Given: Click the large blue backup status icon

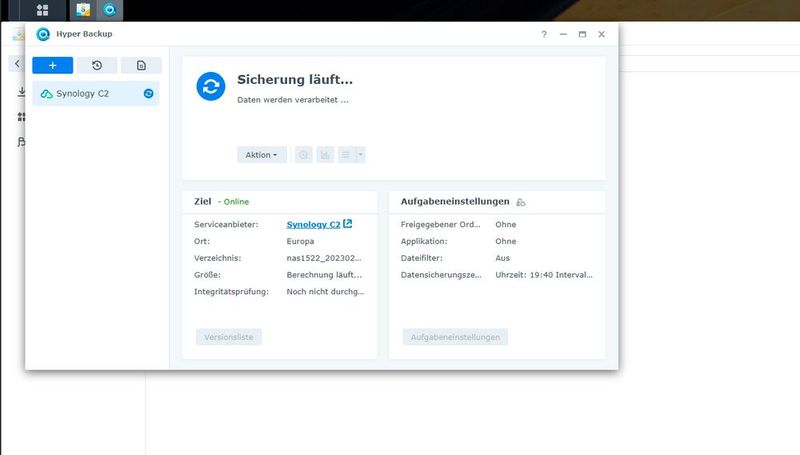Looking at the screenshot, I should (x=211, y=86).
